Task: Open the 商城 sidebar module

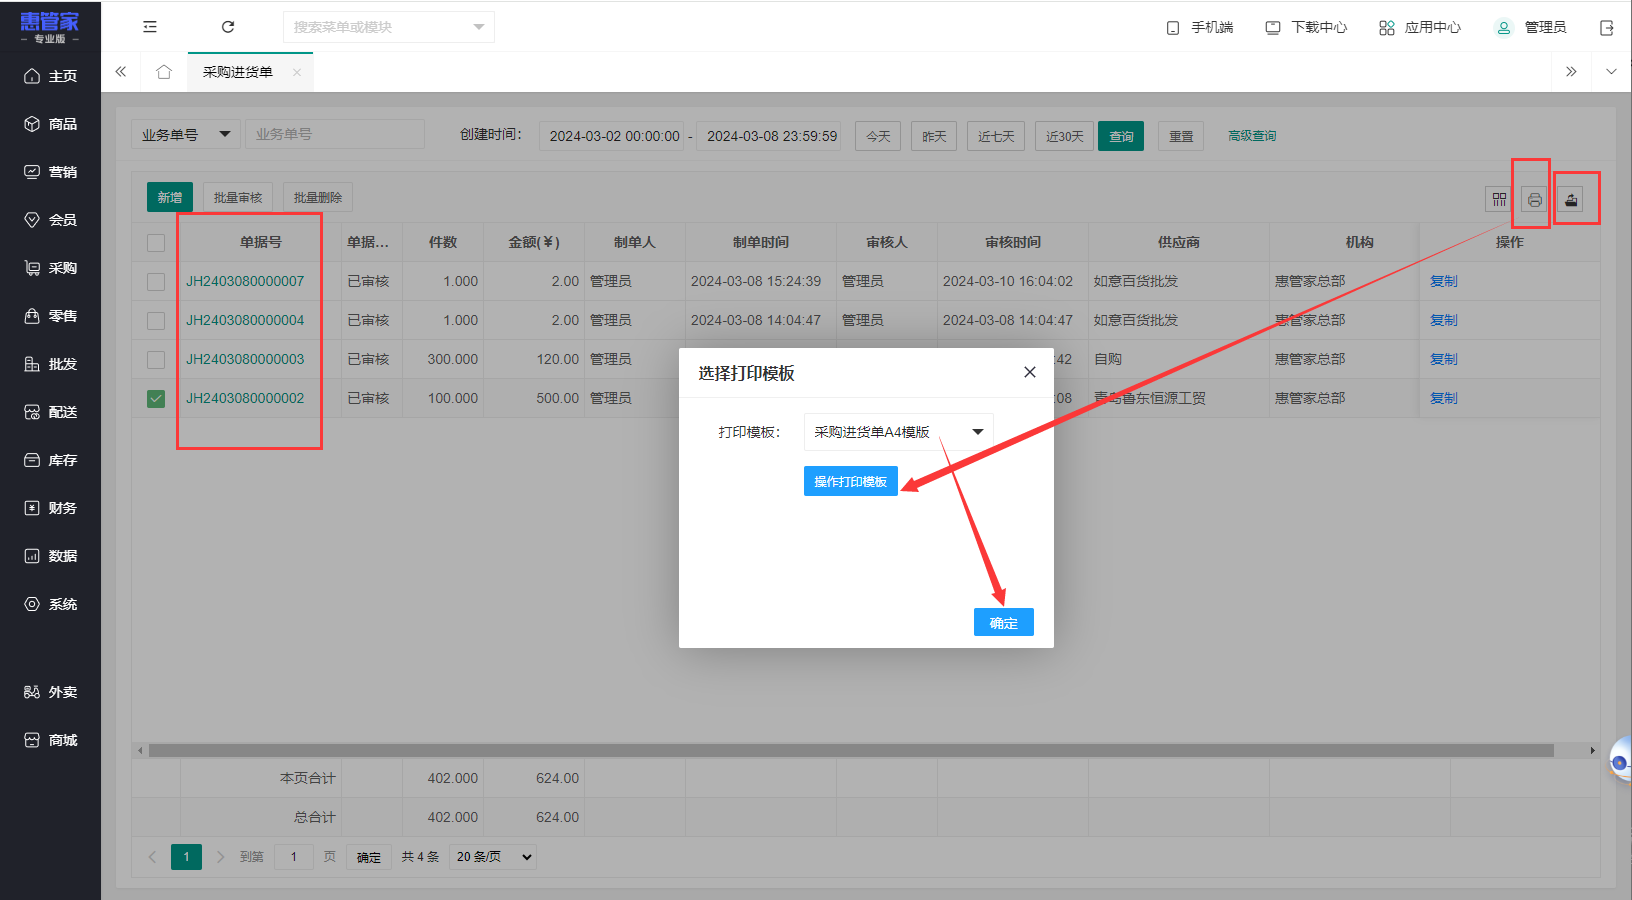Action: [x=50, y=740]
